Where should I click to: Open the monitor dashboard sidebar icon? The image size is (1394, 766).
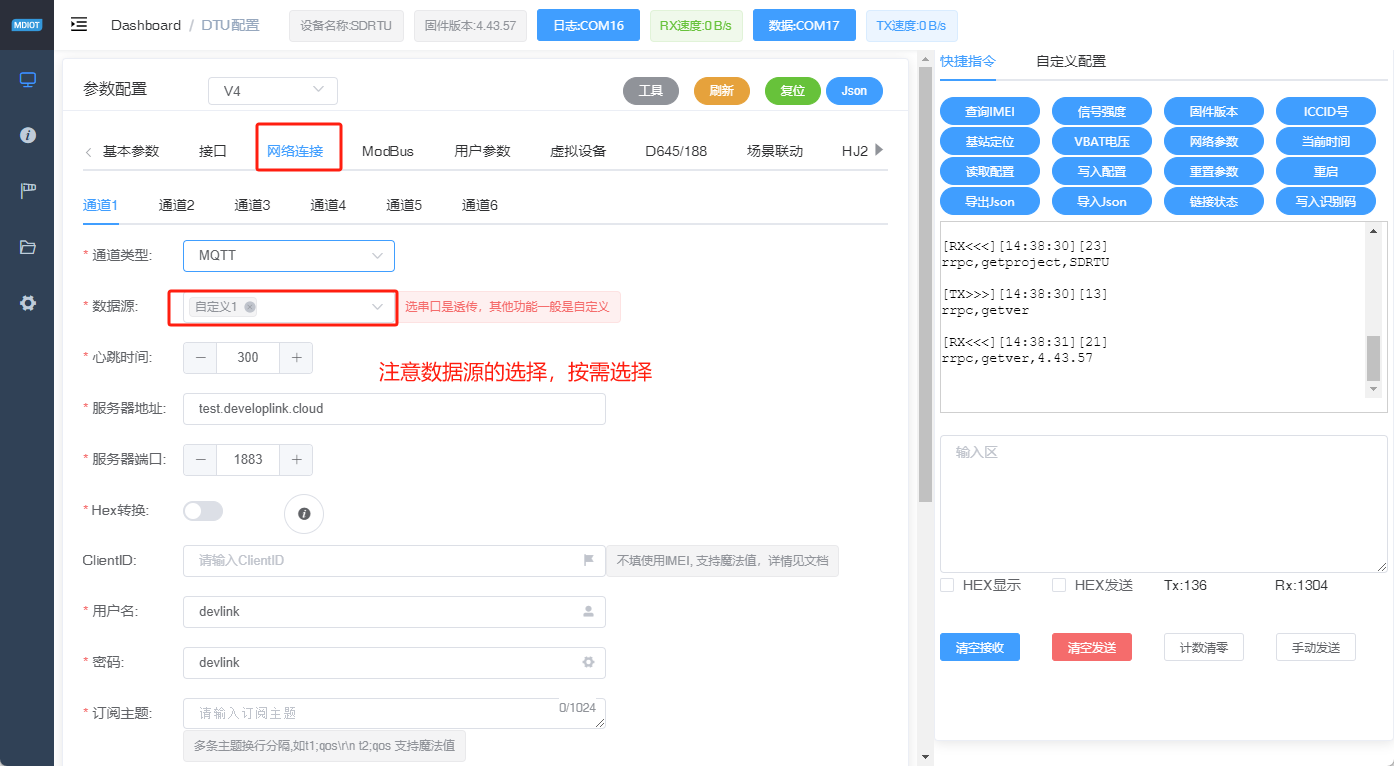28,79
